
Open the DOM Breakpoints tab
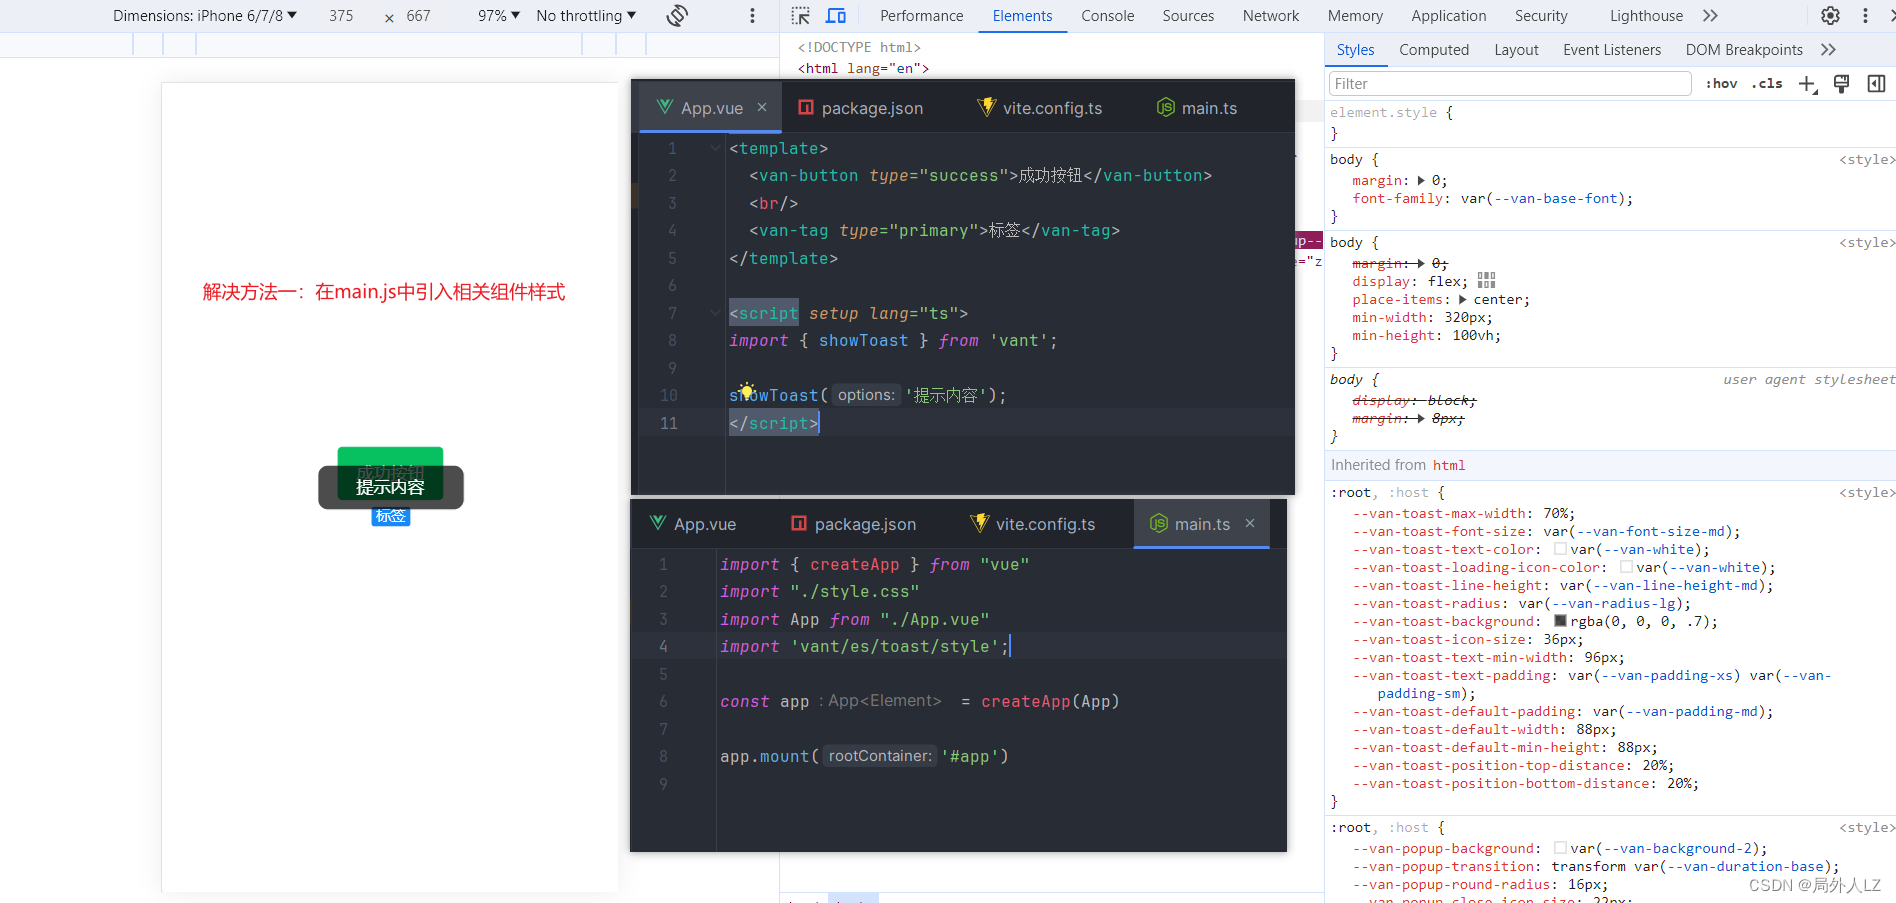click(1744, 50)
